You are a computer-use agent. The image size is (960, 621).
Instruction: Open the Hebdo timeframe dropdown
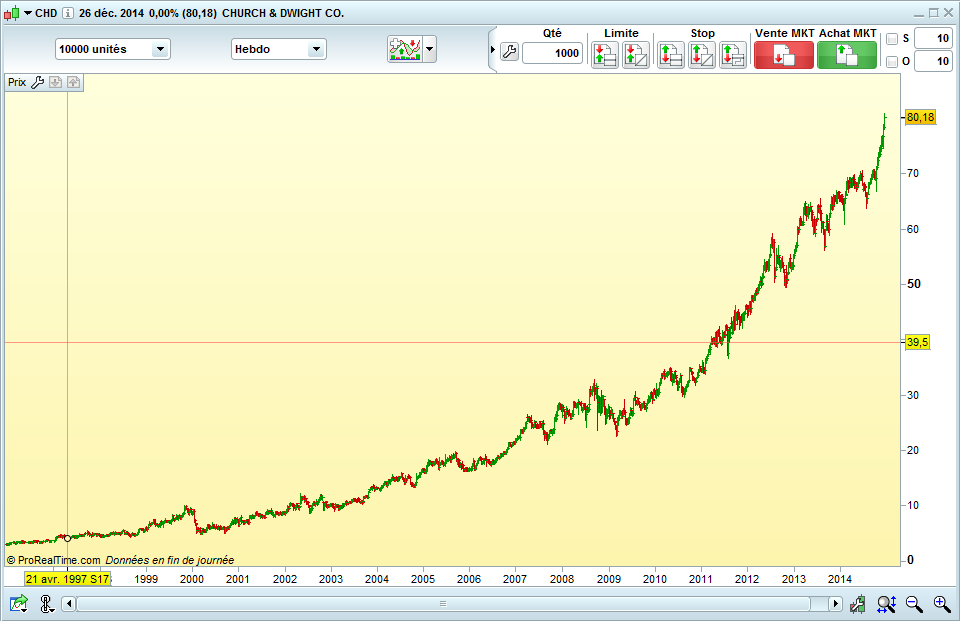pyautogui.click(x=279, y=50)
